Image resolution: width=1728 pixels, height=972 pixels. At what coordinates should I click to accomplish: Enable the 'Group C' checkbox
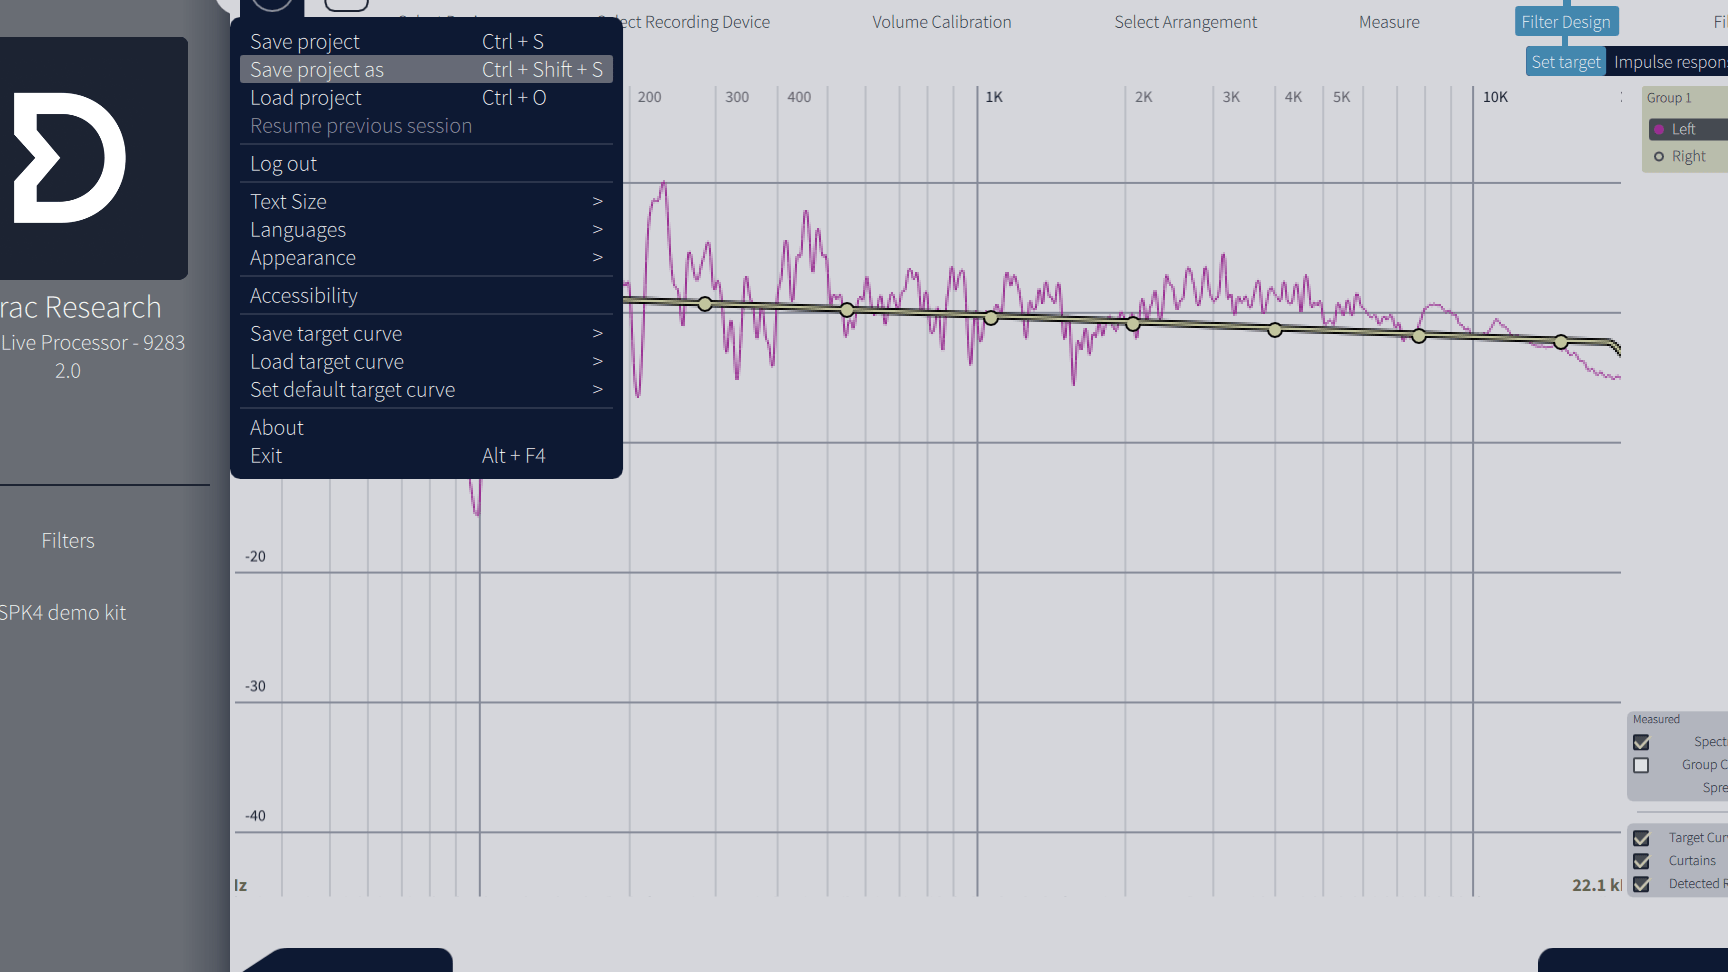tap(1641, 765)
